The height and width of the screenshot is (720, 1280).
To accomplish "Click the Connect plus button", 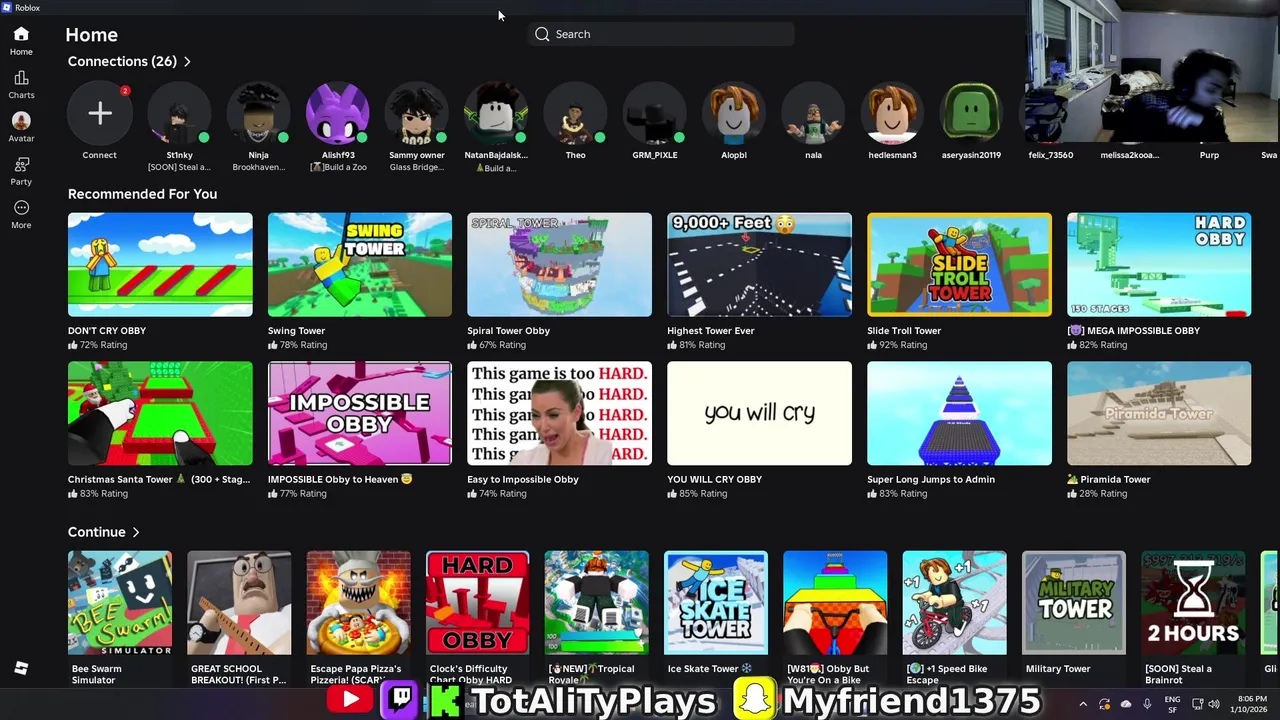I will click(x=99, y=113).
